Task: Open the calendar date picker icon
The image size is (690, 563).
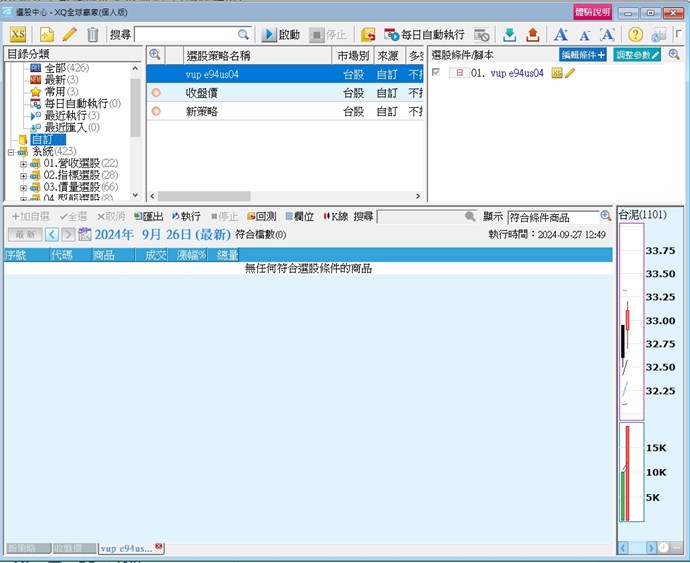Action: coord(84,234)
